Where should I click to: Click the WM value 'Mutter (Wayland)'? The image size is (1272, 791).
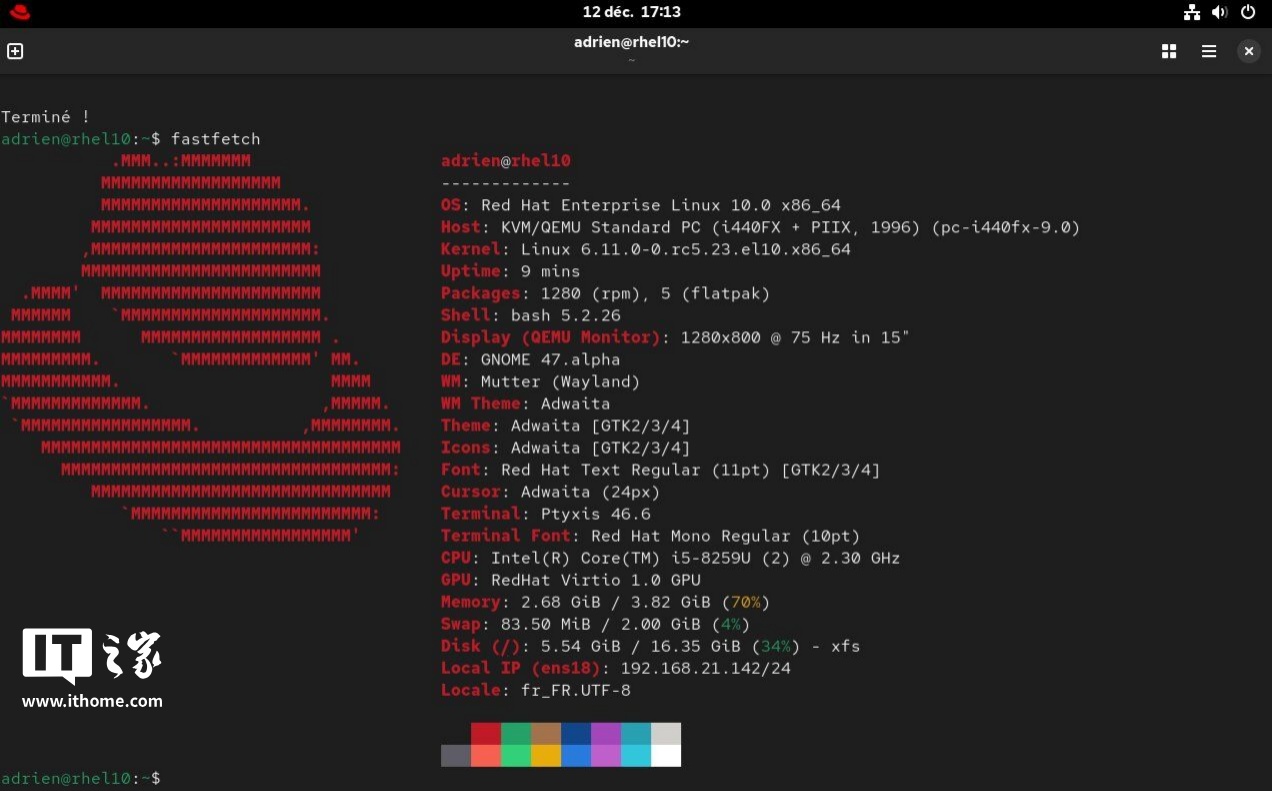[x=560, y=381]
